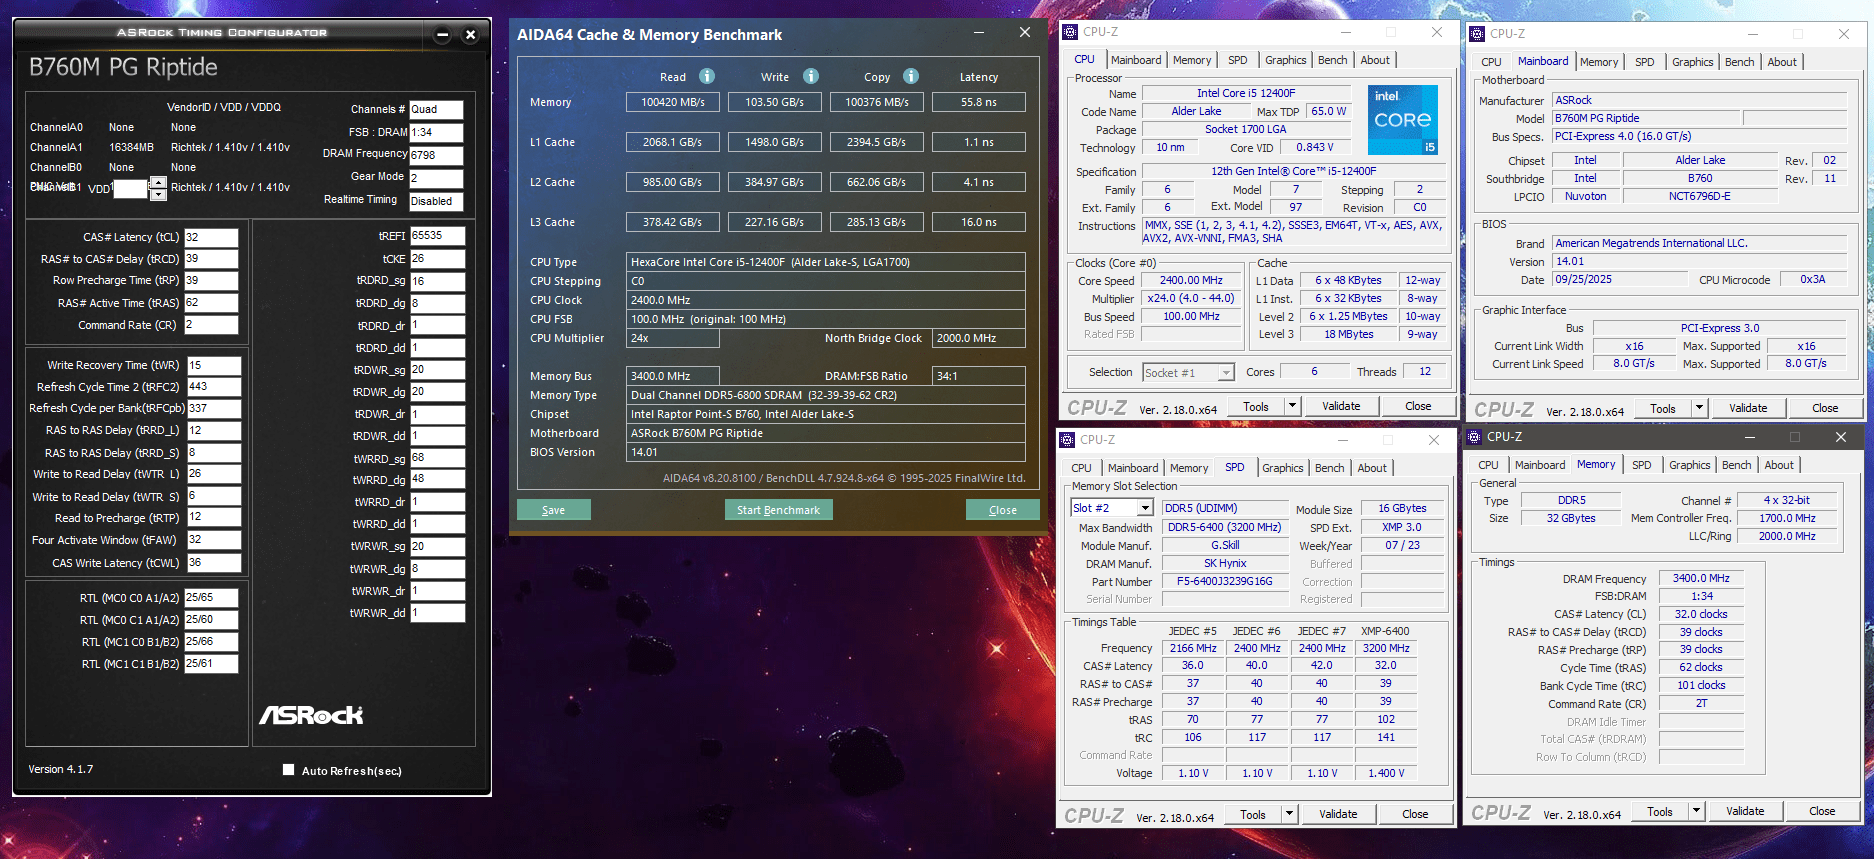1874x859 pixels.
Task: Click the SPD Ext. value XMP 3.0
Action: (1401, 527)
